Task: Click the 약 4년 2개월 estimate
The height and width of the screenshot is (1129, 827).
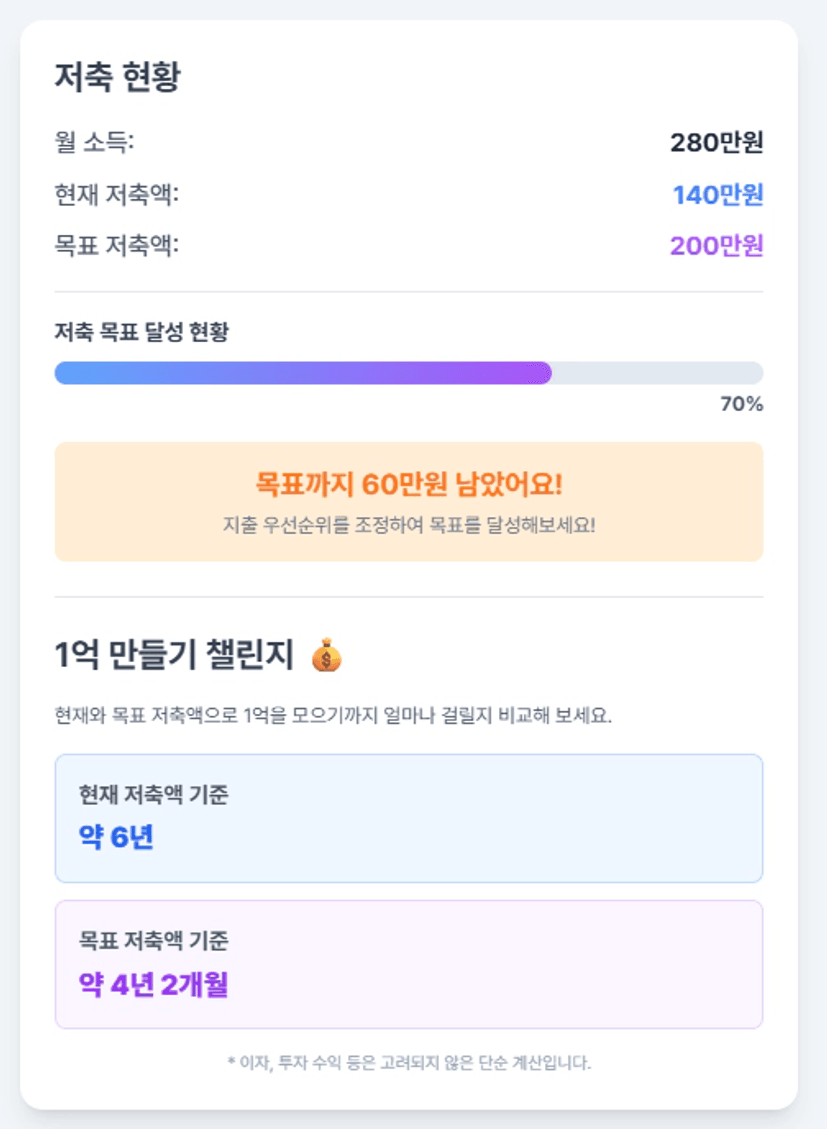Action: coord(153,984)
